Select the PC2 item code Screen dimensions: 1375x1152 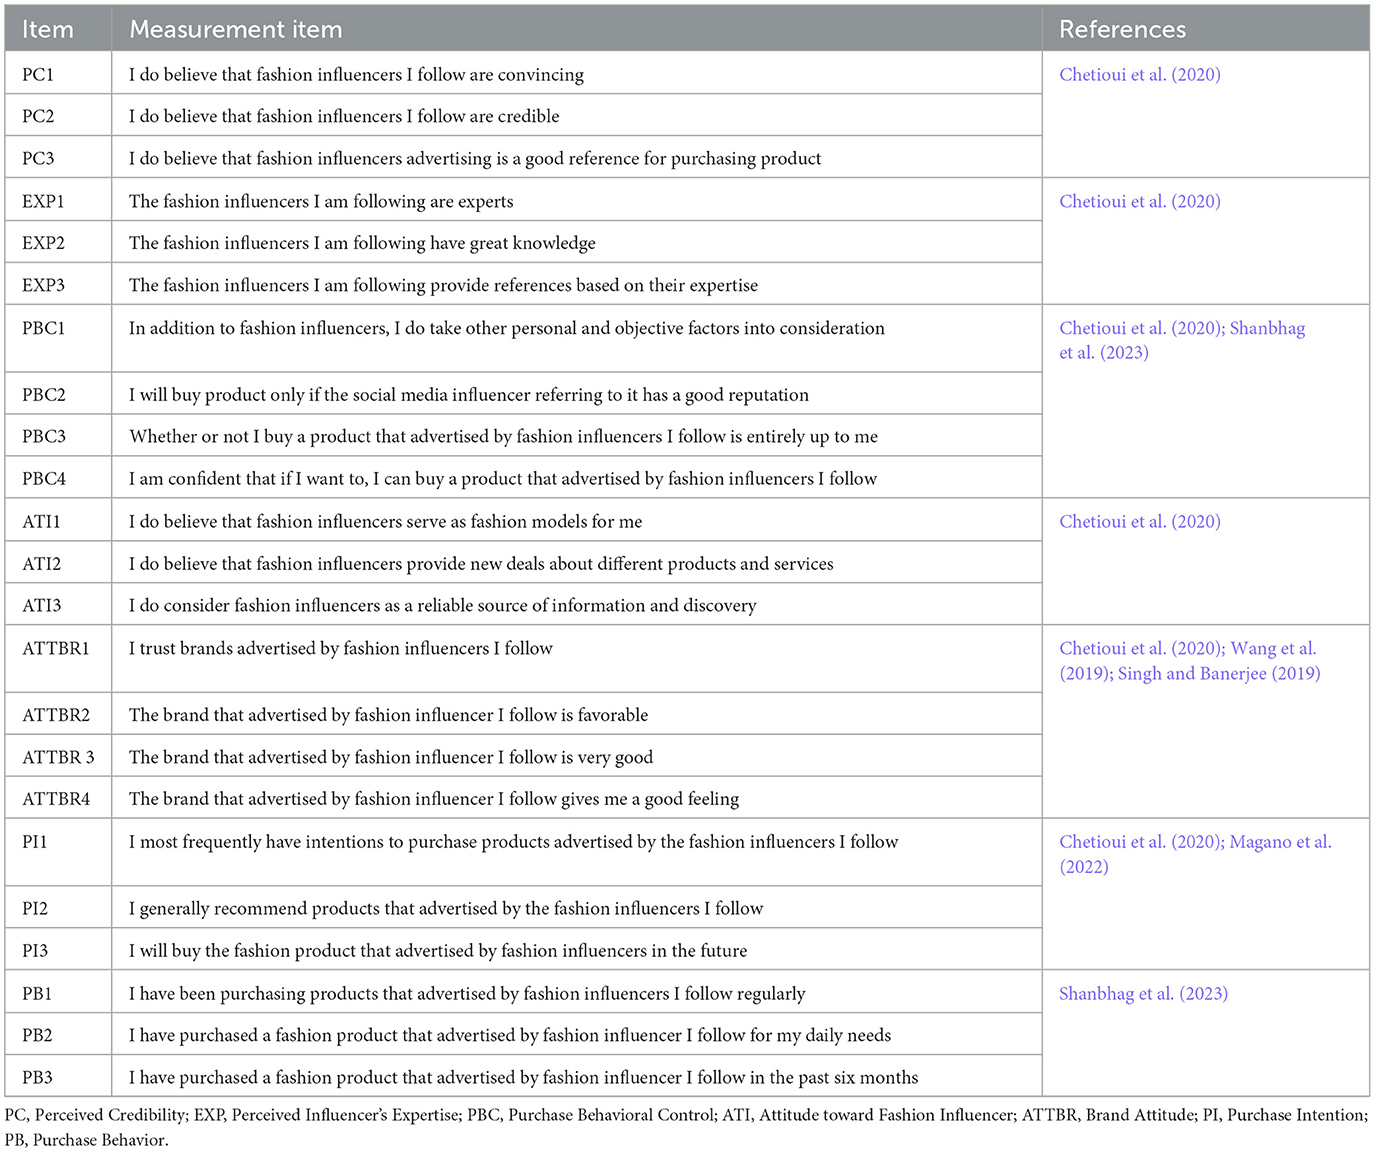click(38, 117)
